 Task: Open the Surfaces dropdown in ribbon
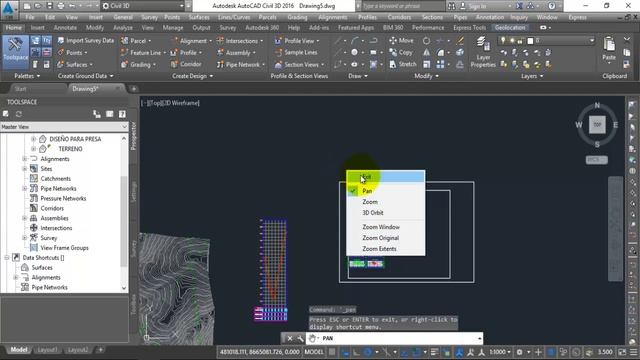pos(75,64)
